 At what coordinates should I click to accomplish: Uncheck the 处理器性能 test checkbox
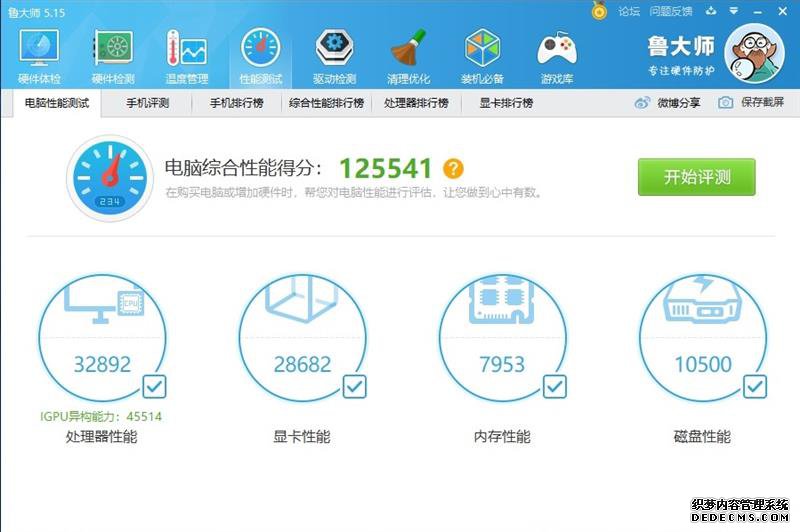tap(154, 387)
